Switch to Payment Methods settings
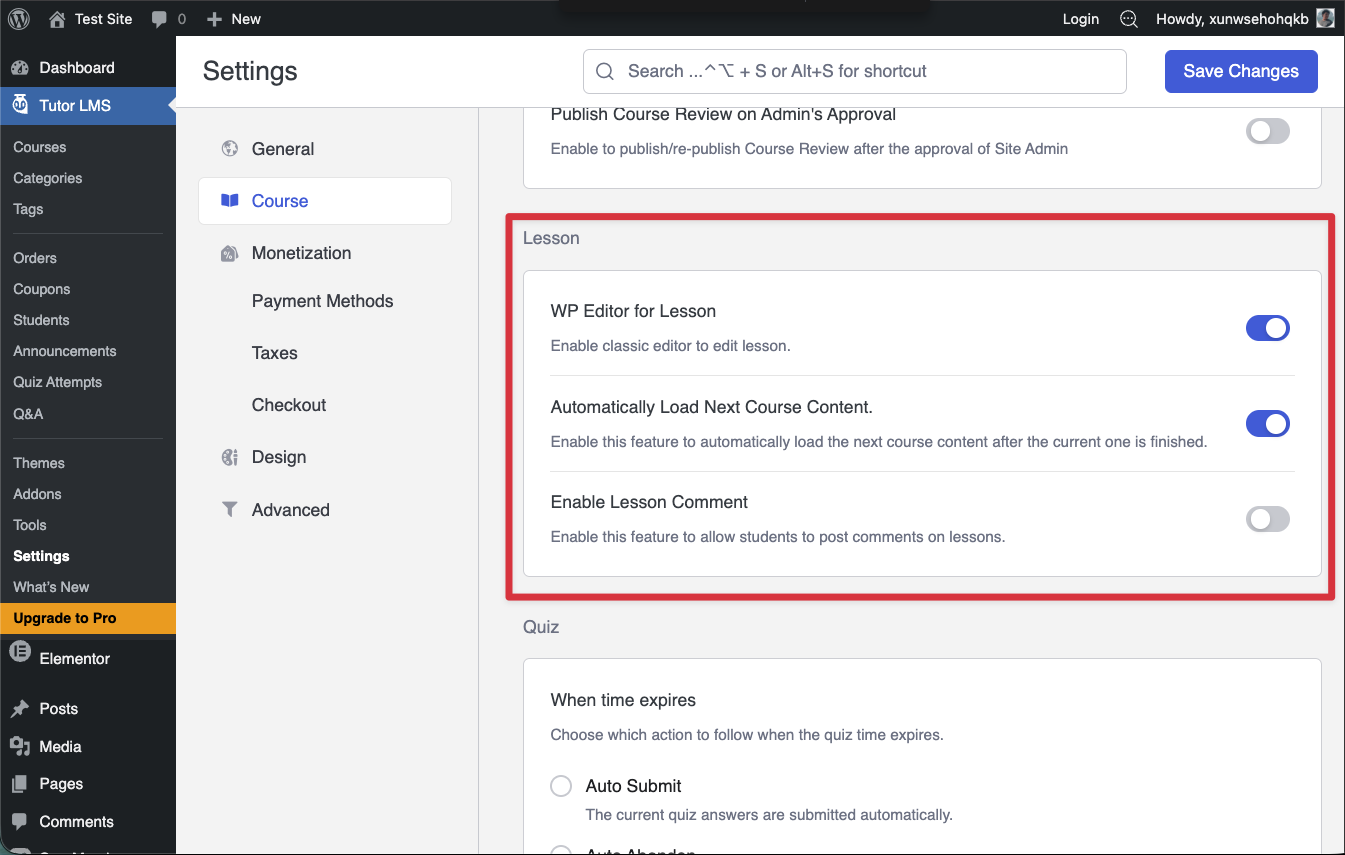Viewport: 1345px width, 855px height. [322, 301]
